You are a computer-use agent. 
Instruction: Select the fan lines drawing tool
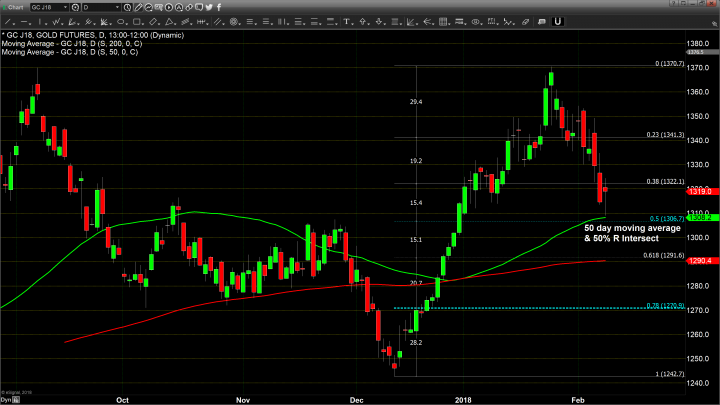pos(104,22)
